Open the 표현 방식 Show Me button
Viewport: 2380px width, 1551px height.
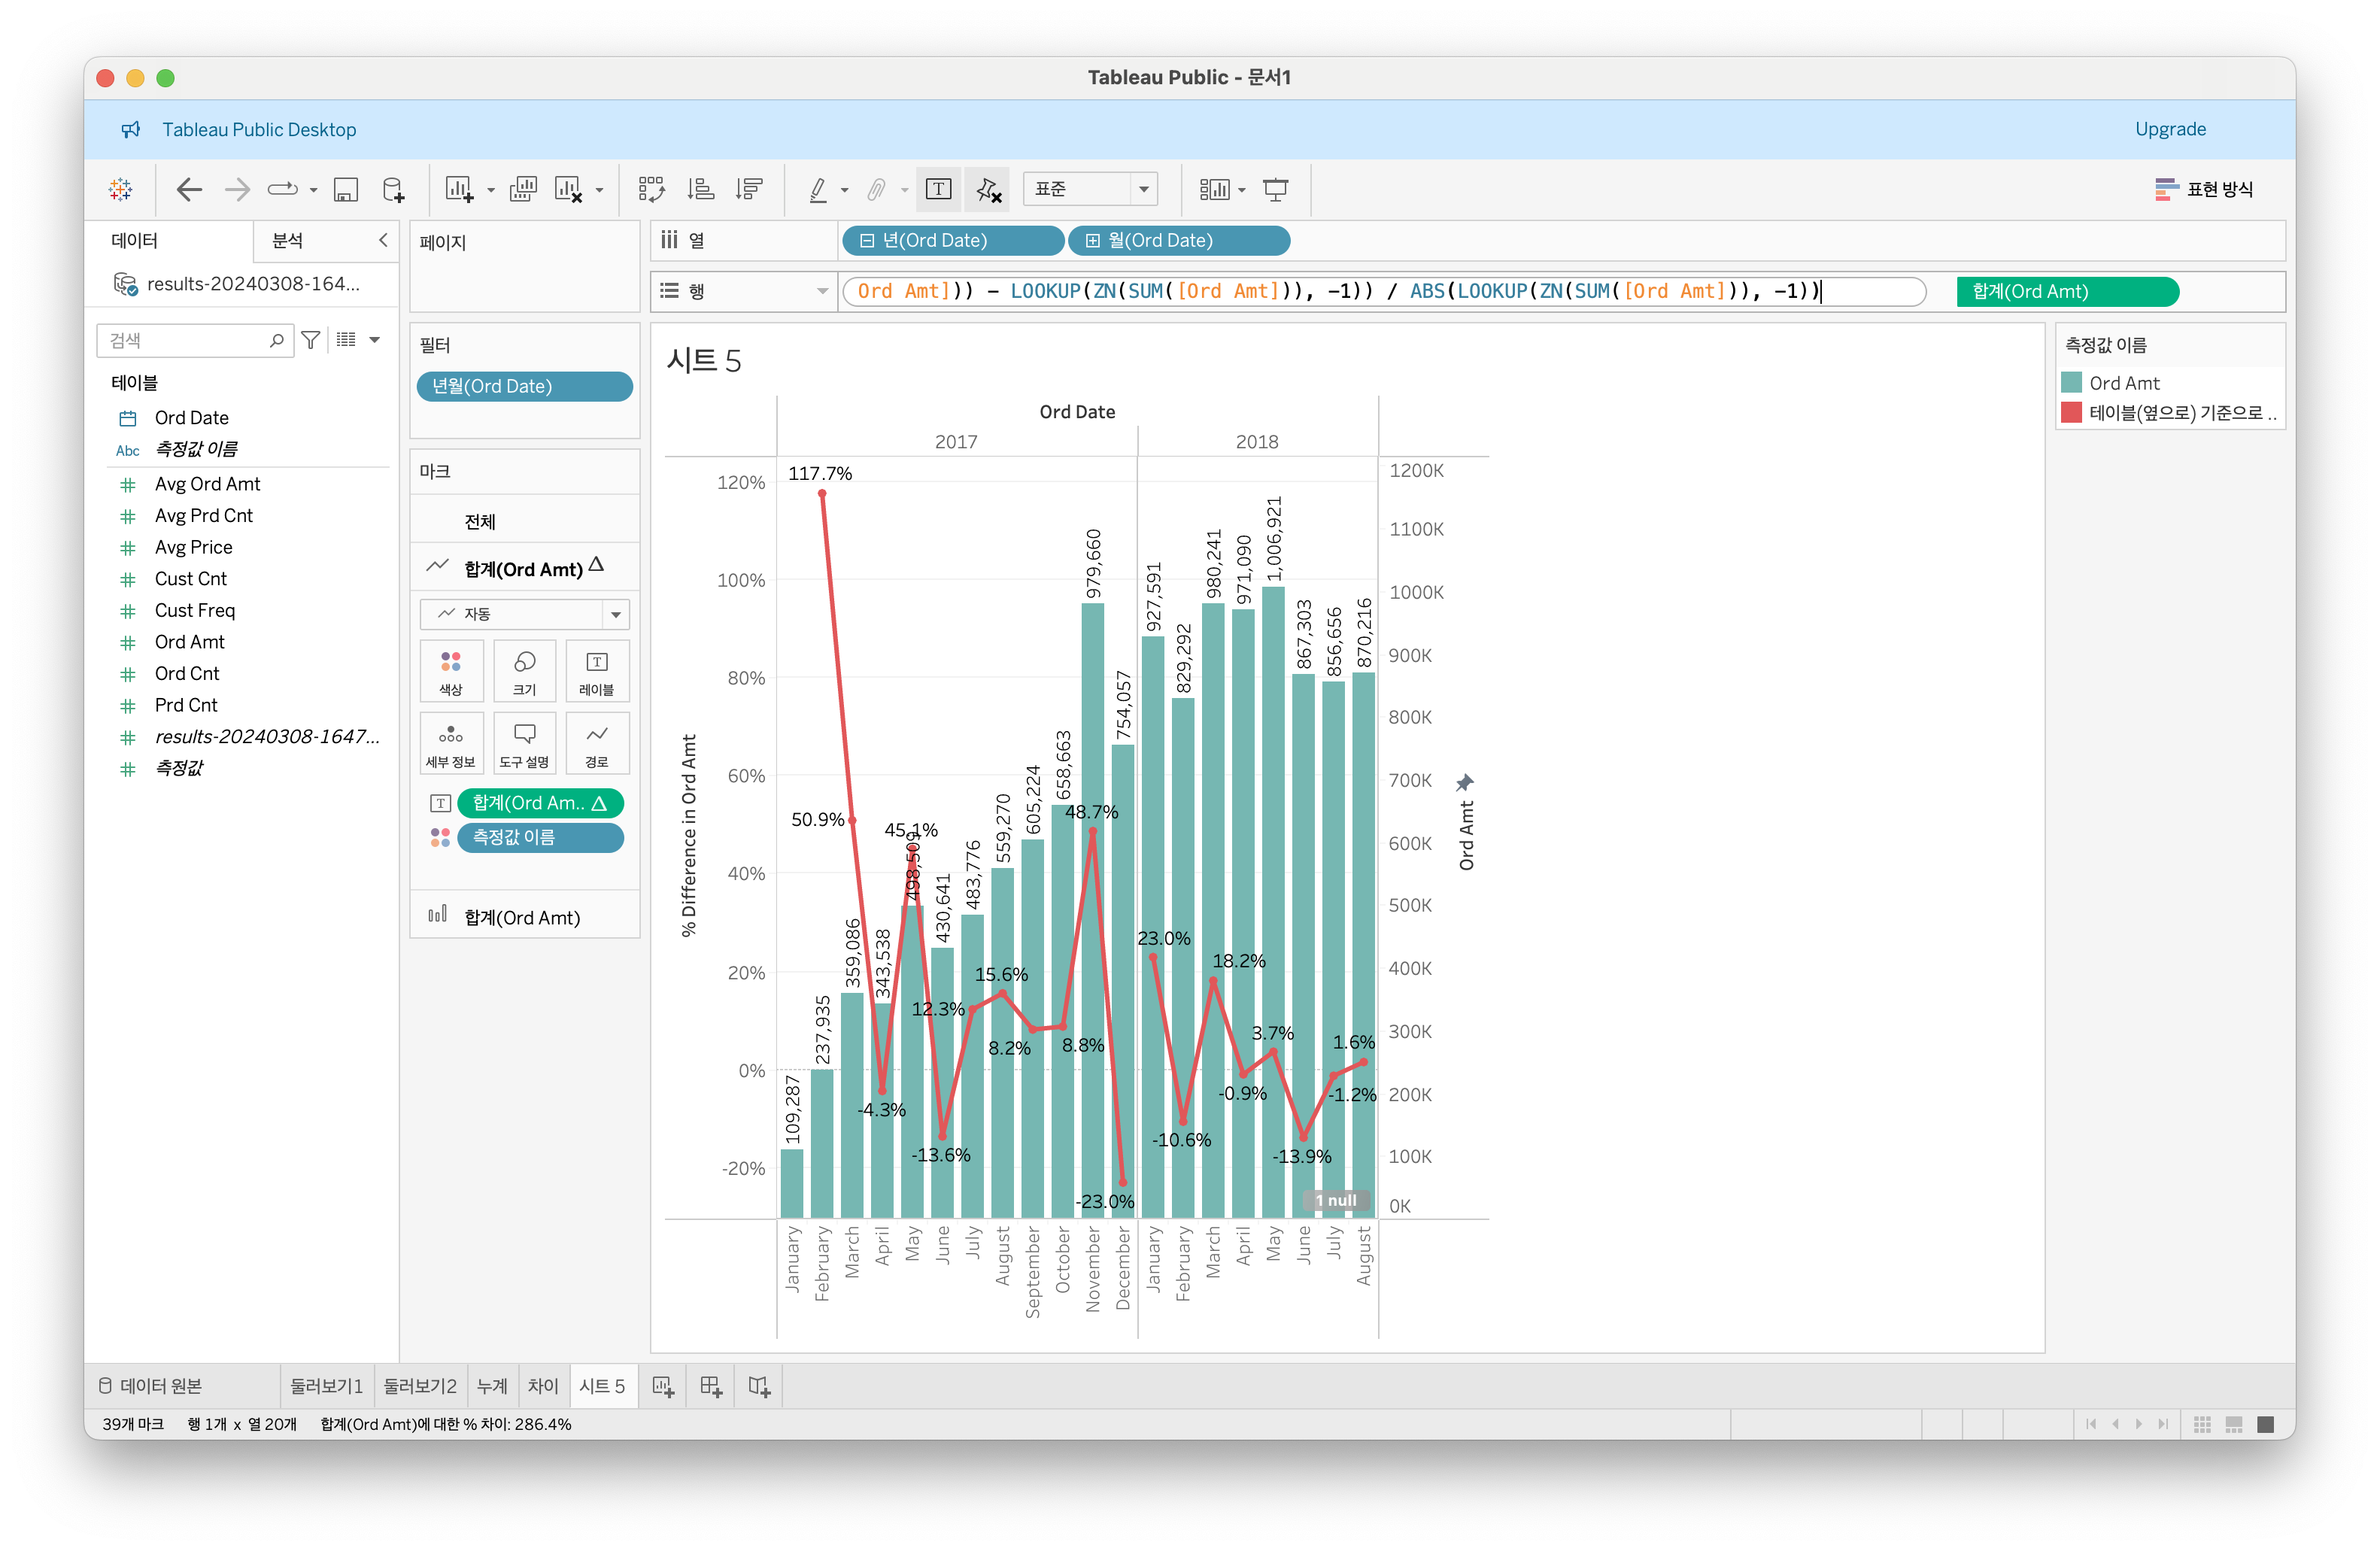pyautogui.click(x=2204, y=189)
